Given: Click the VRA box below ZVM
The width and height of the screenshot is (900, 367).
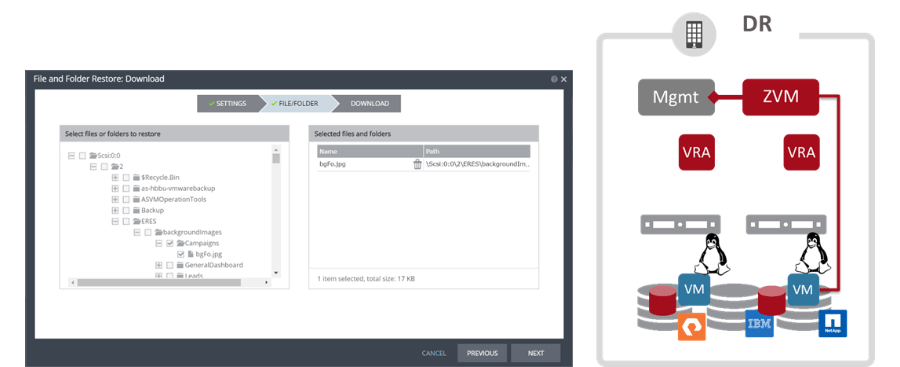Looking at the screenshot, I should coord(801,152).
